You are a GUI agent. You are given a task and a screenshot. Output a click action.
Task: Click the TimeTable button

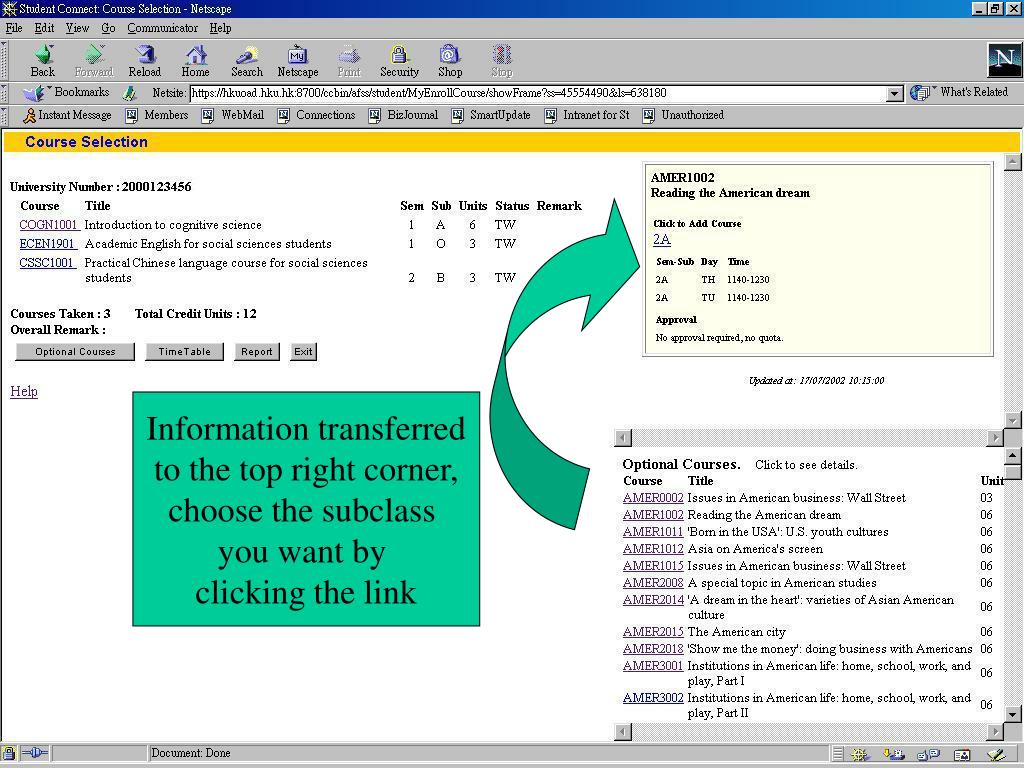(184, 352)
